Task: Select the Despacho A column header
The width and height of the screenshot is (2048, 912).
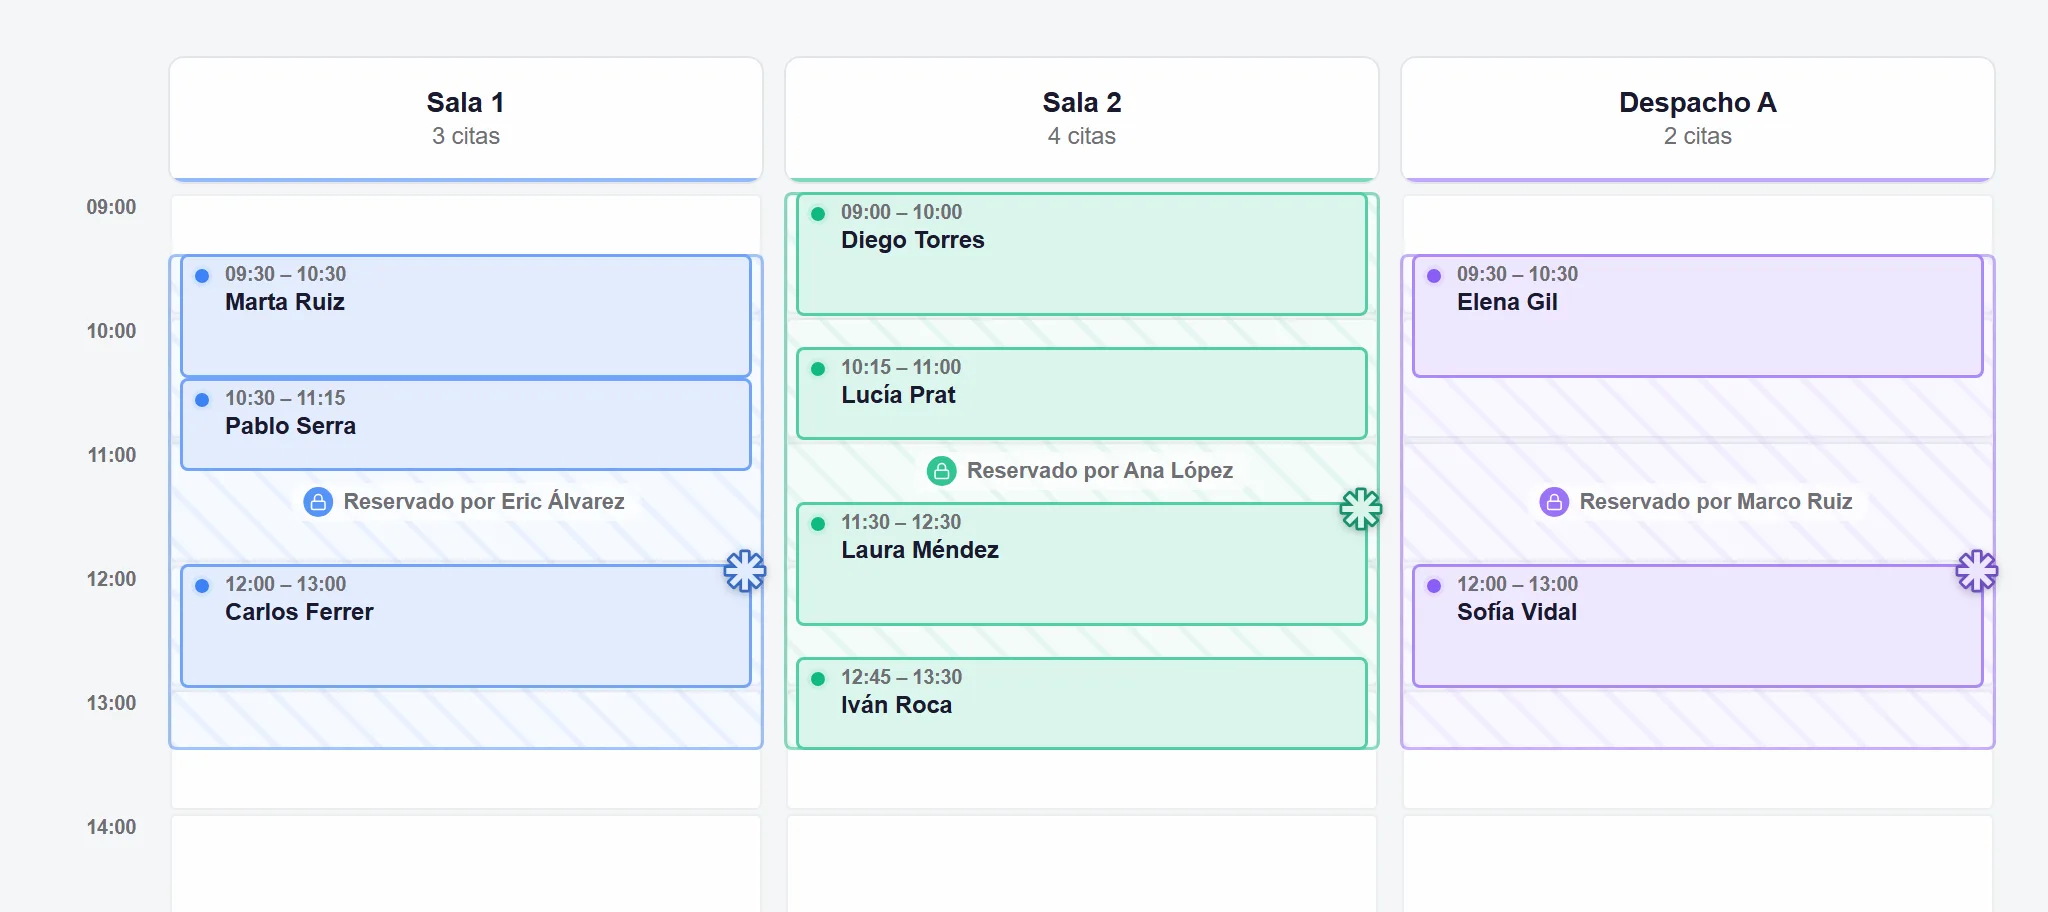Action: pos(1698,119)
